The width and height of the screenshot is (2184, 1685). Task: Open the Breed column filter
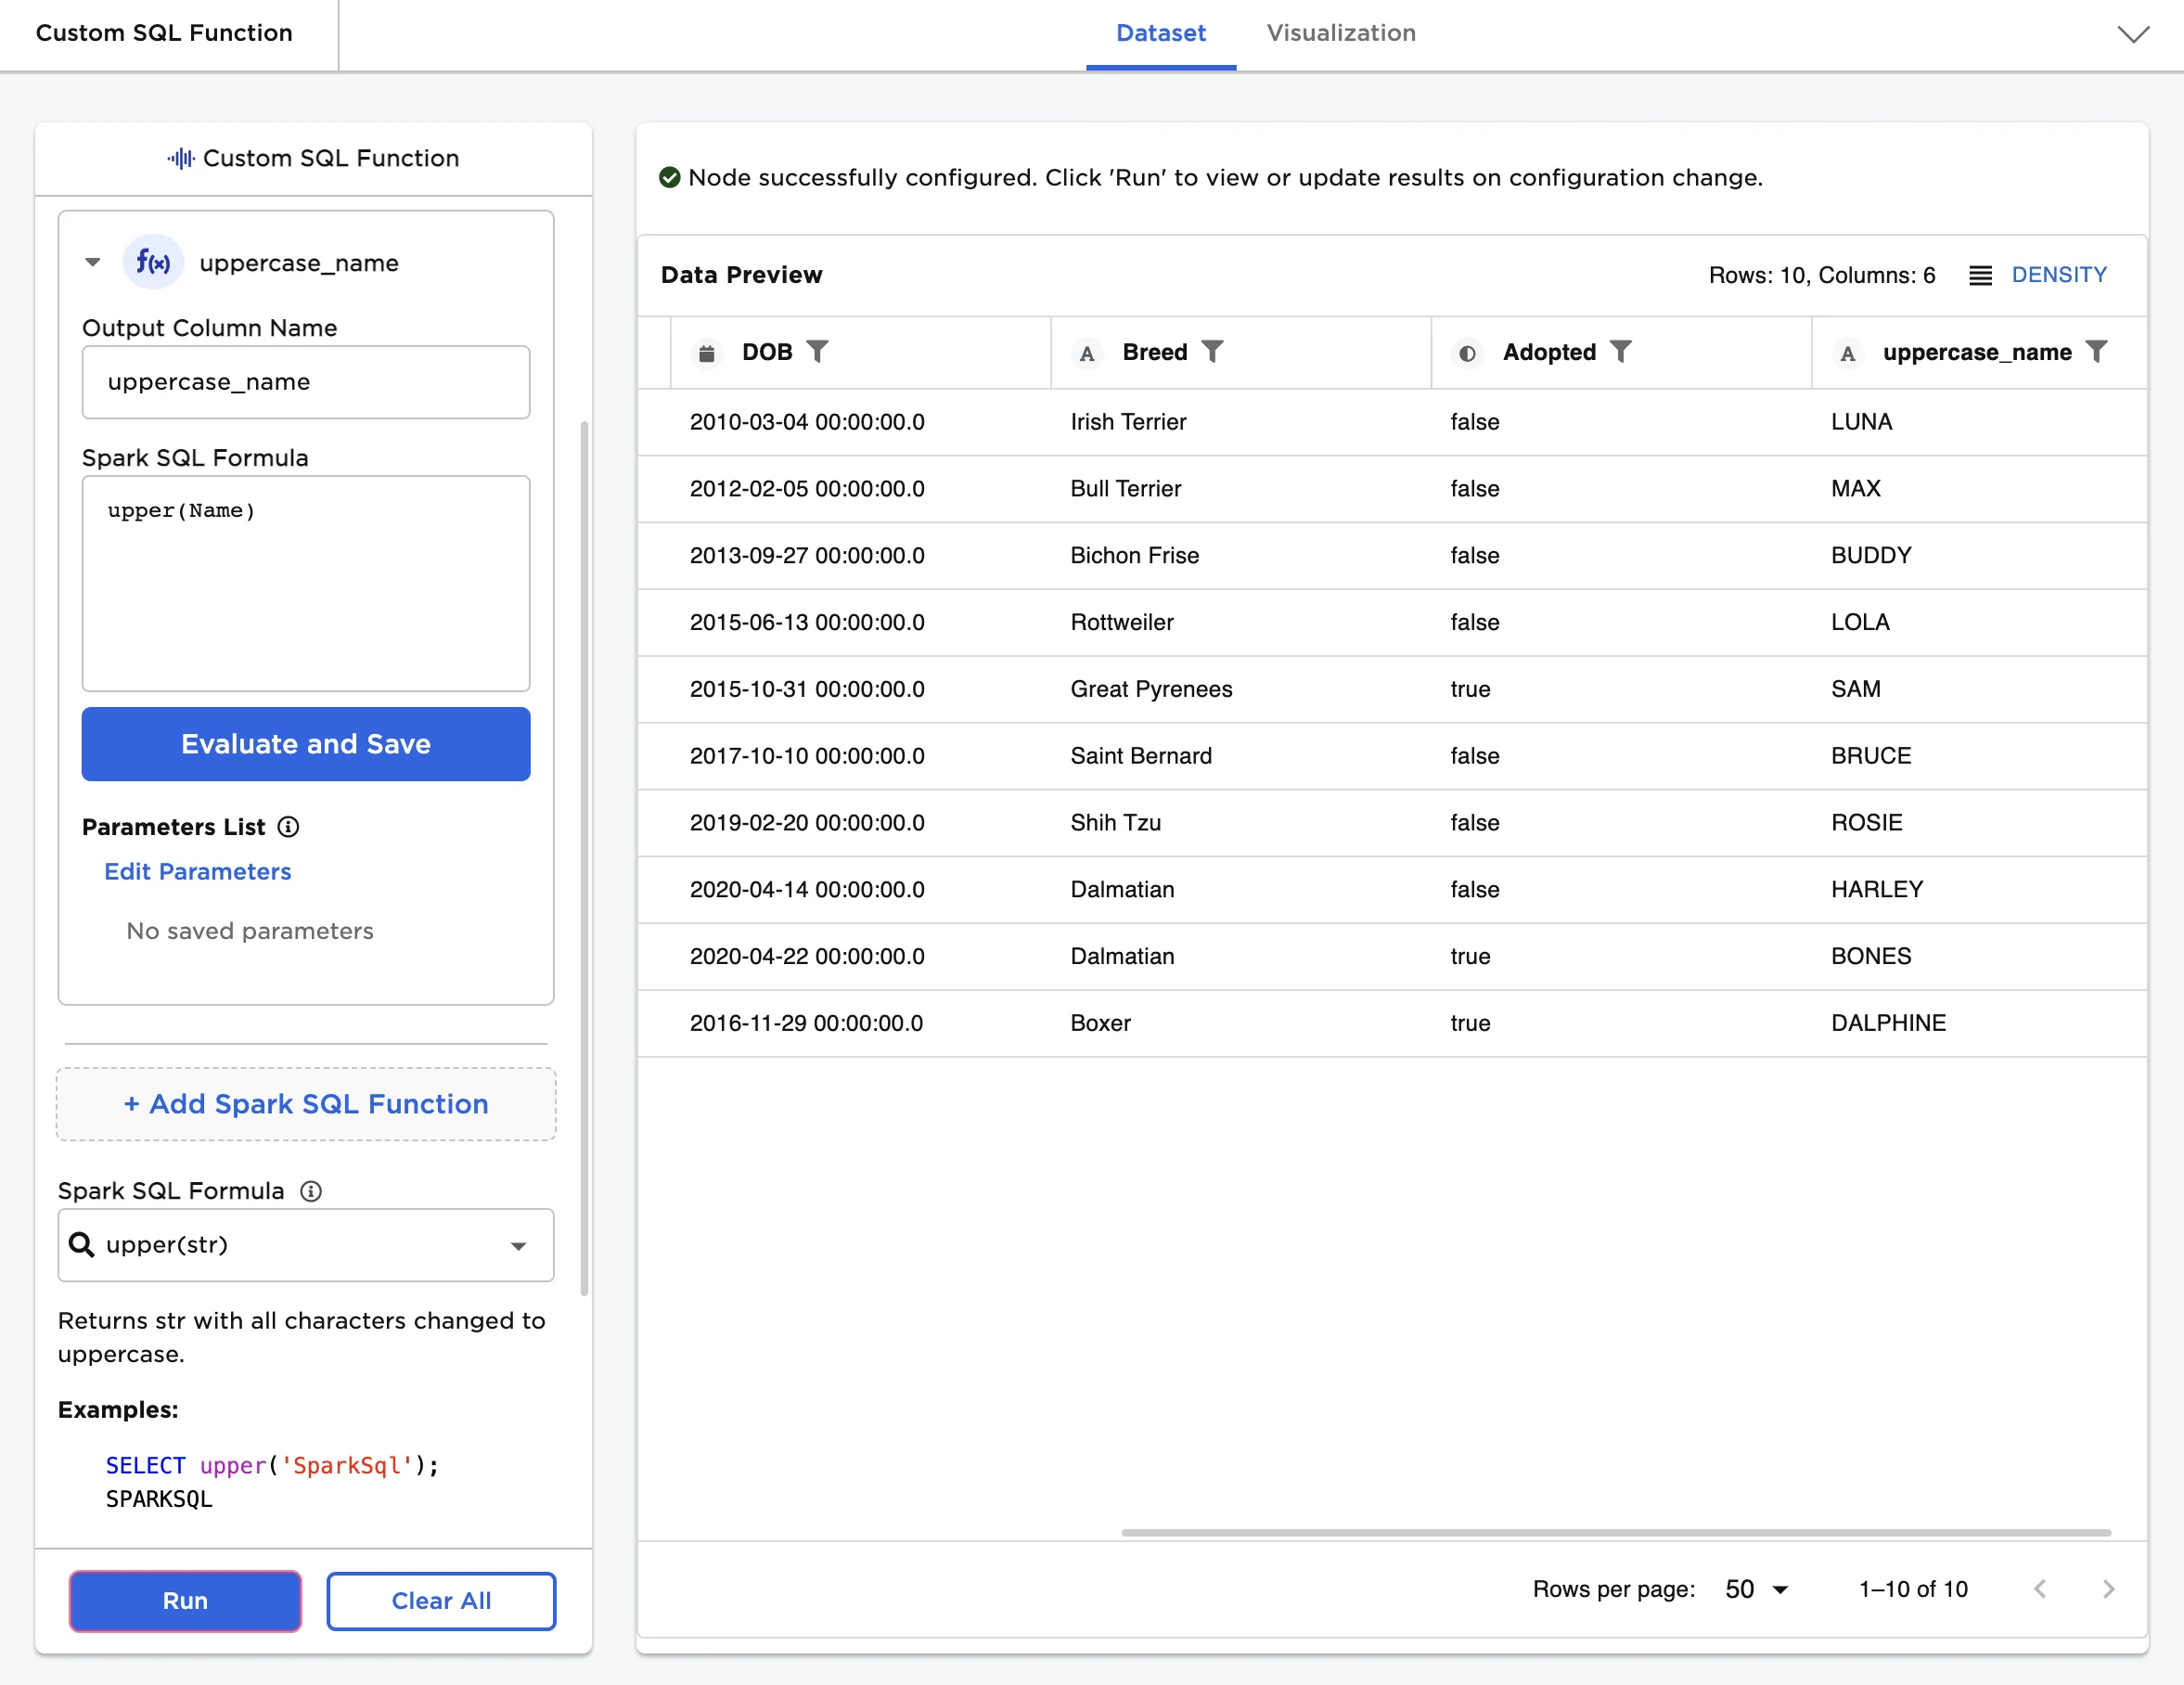1212,352
